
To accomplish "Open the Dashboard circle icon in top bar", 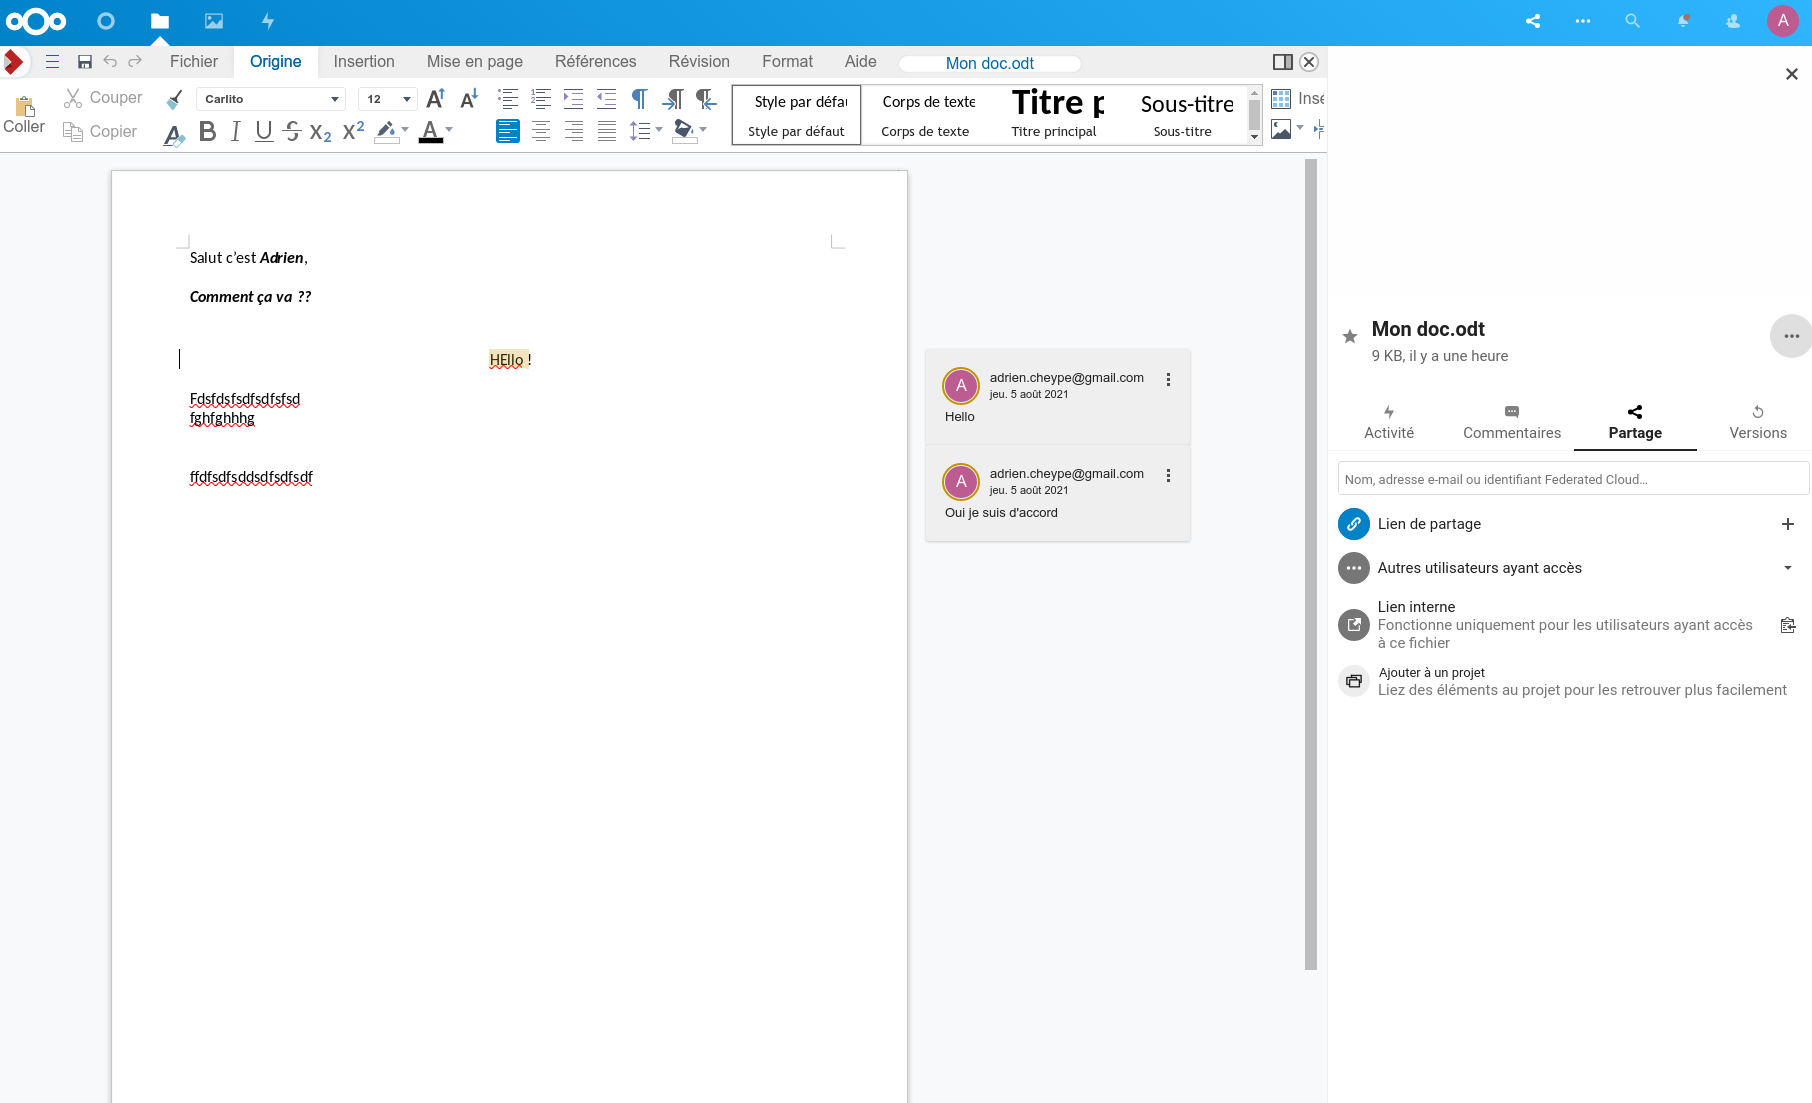I will click(x=106, y=21).
